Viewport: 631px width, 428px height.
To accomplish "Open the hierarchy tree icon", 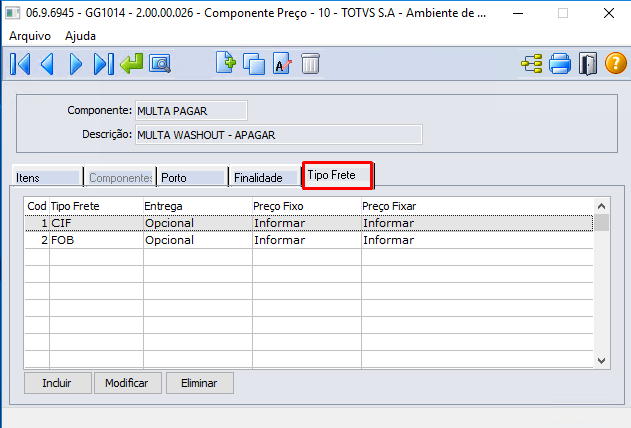I will tap(532, 64).
